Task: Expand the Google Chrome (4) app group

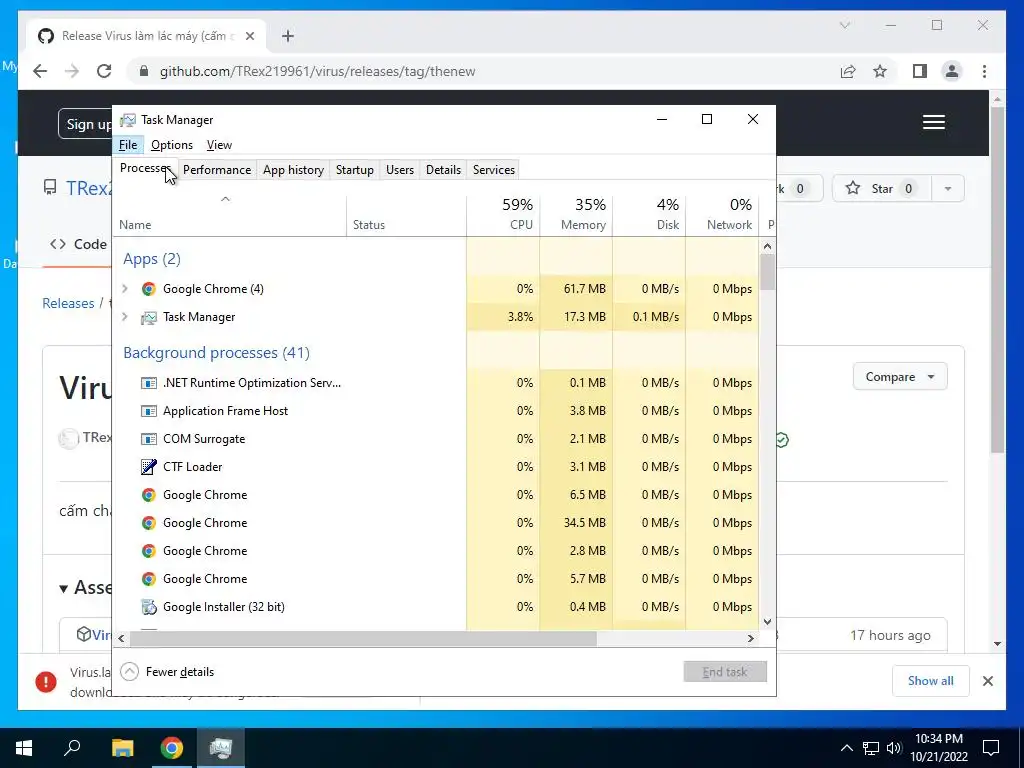Action: coord(125,289)
